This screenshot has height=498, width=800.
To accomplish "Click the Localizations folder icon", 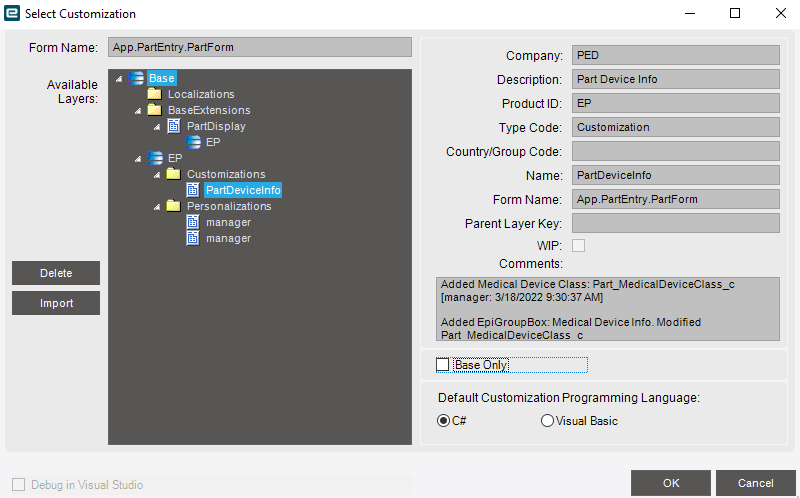I will tap(155, 94).
